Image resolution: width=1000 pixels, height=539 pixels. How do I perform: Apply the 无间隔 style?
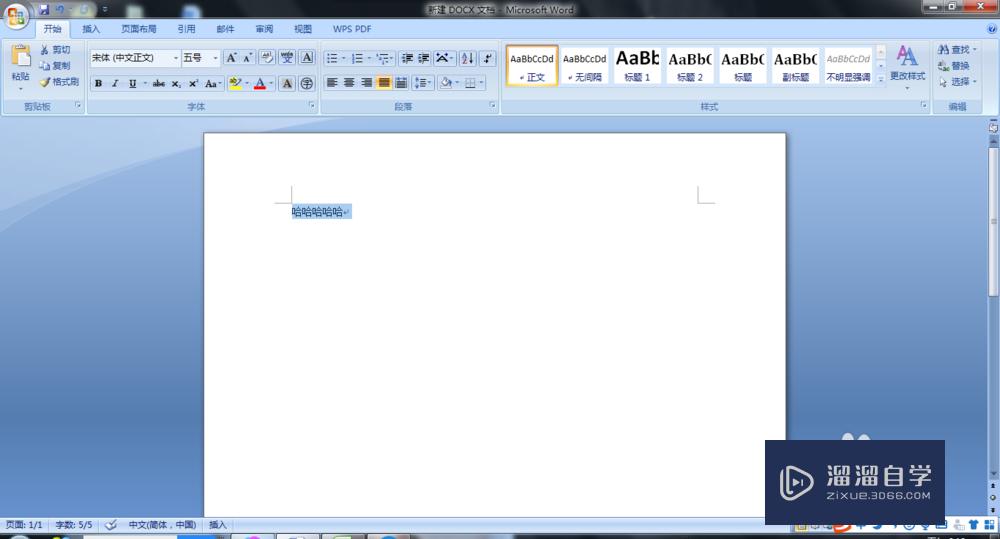tap(585, 66)
